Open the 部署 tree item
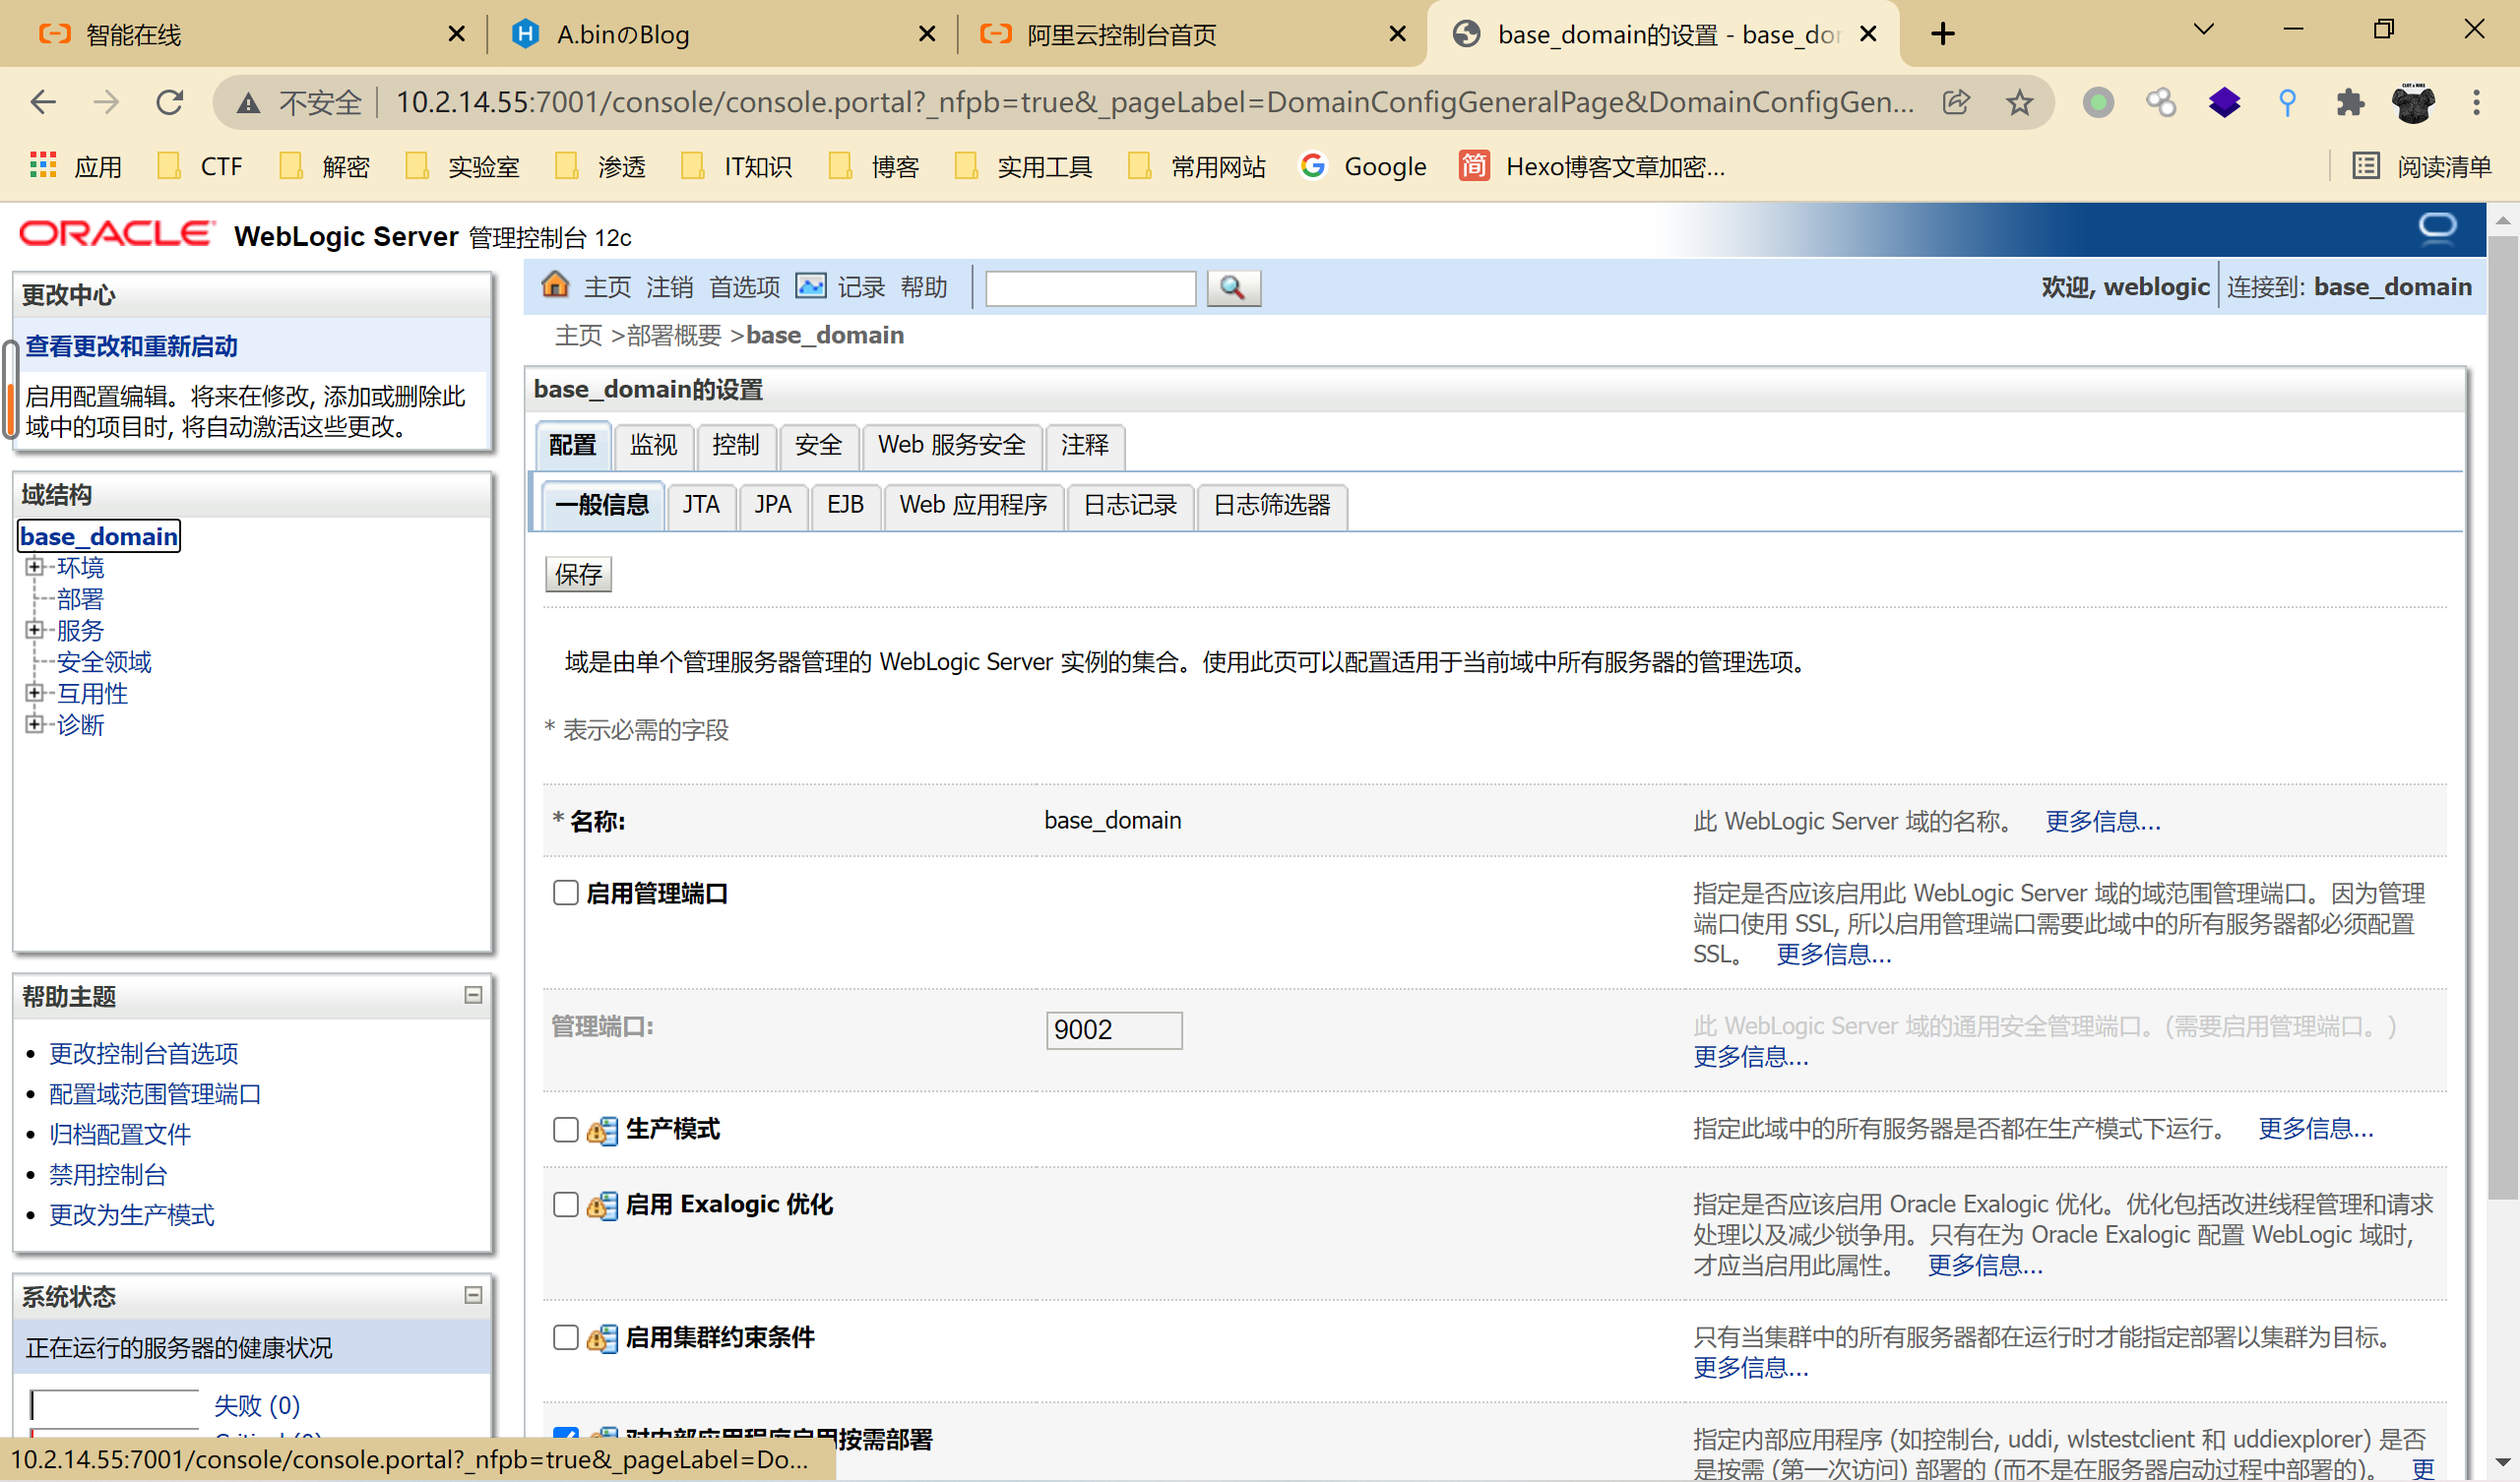The width and height of the screenshot is (2520, 1482). pos(80,598)
